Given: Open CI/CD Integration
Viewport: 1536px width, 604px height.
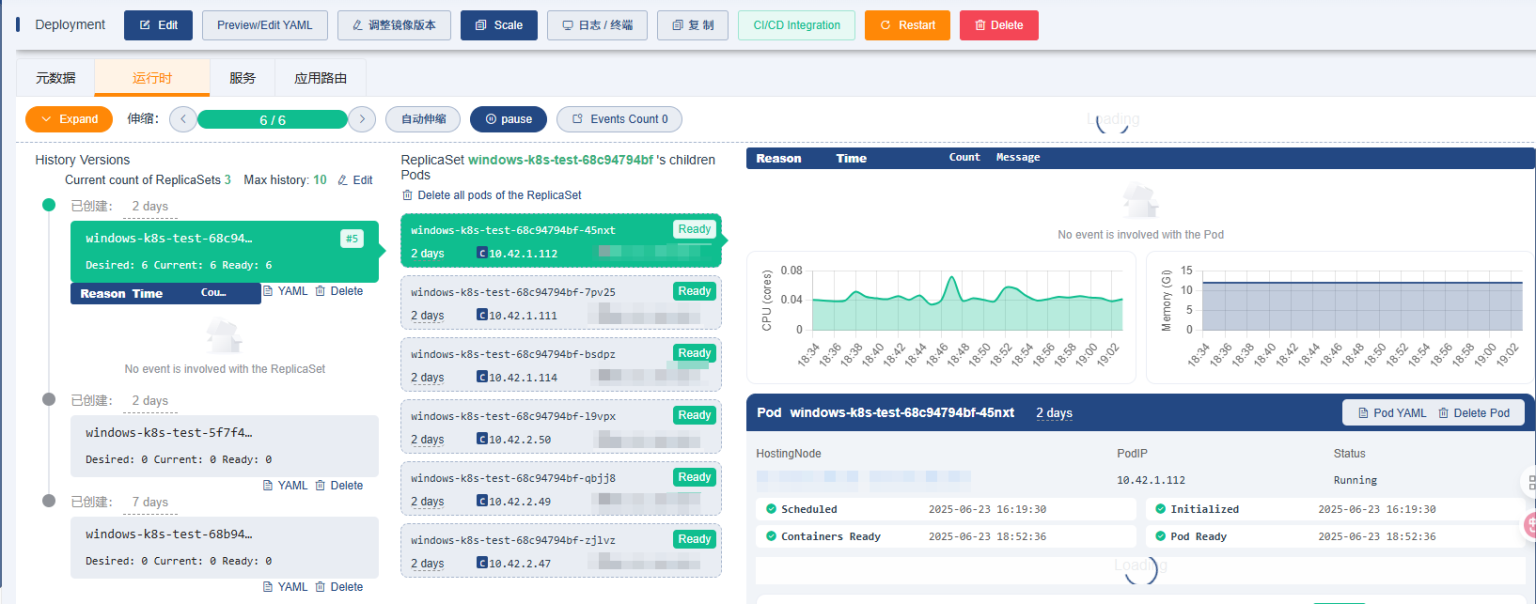Looking at the screenshot, I should 796,25.
